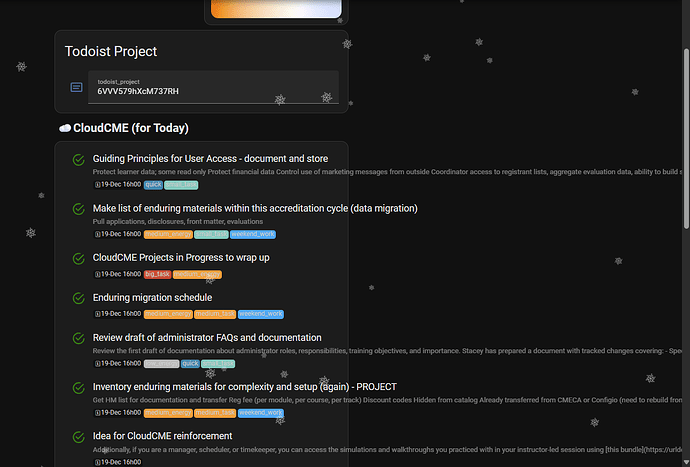Click the cloud icon next to CloudCME heading

tap(65, 128)
